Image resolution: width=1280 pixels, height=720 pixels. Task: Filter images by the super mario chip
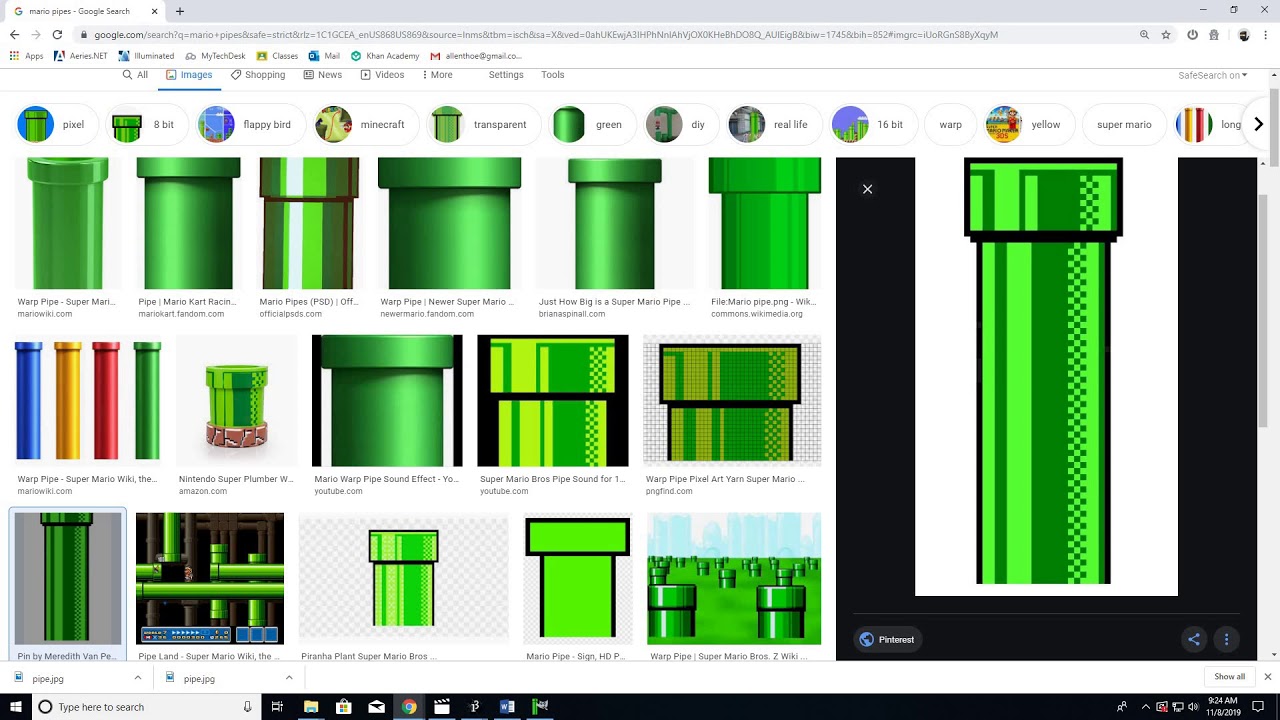pos(1124,125)
